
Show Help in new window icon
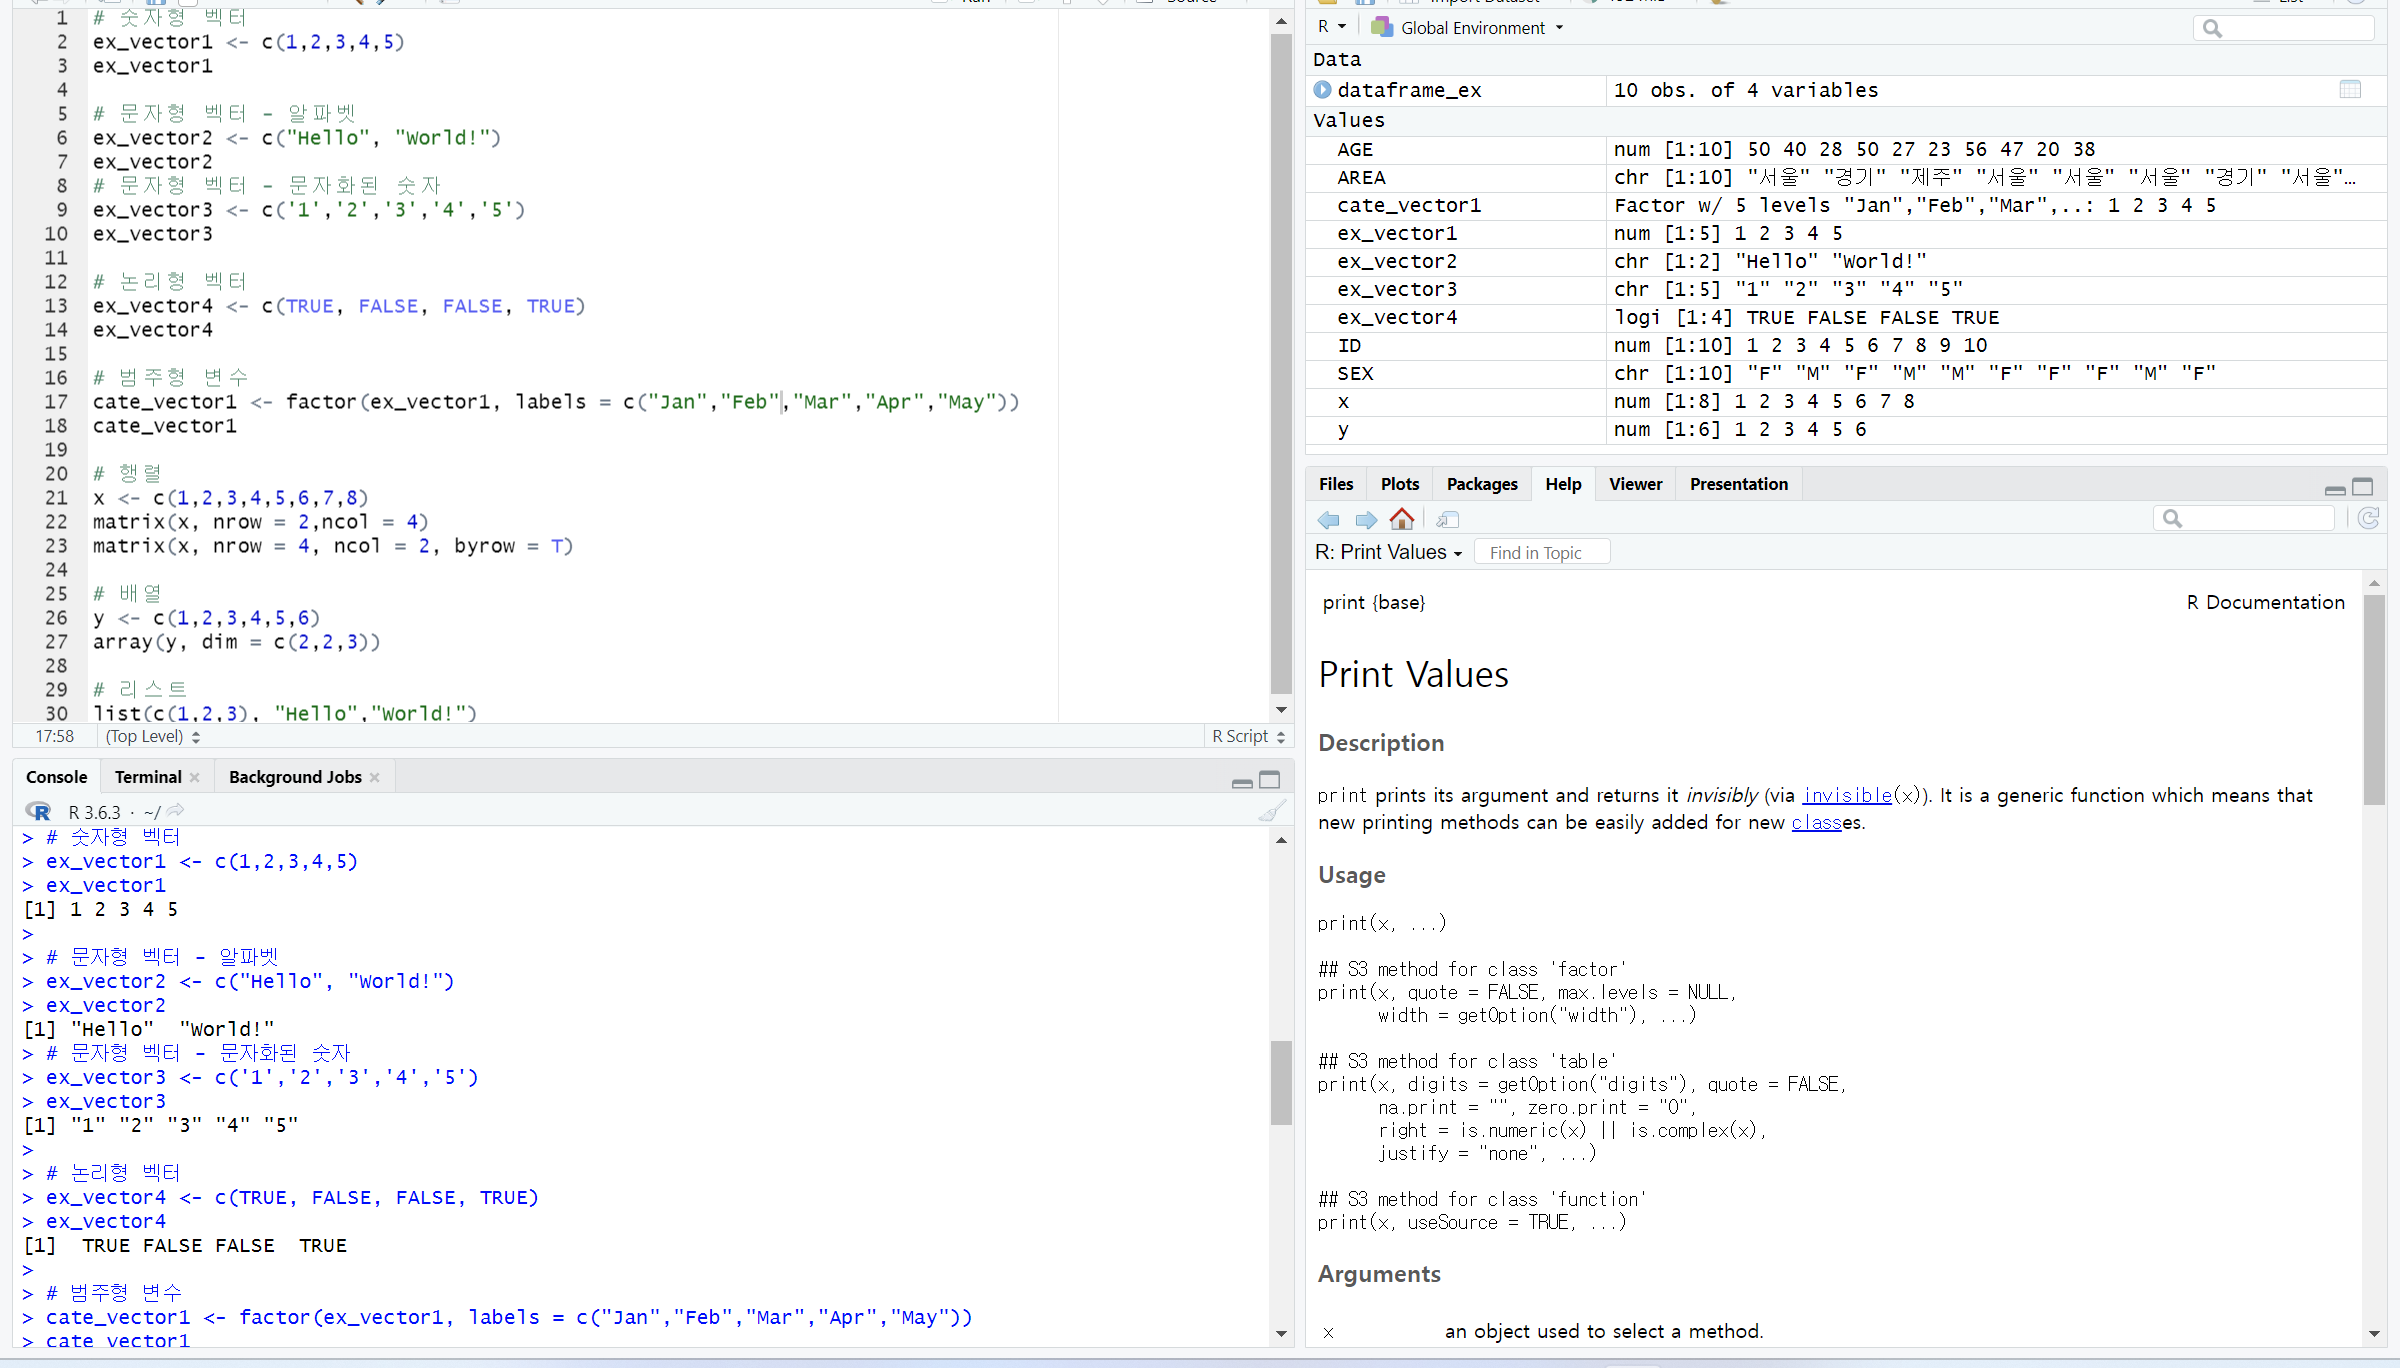(x=1447, y=519)
